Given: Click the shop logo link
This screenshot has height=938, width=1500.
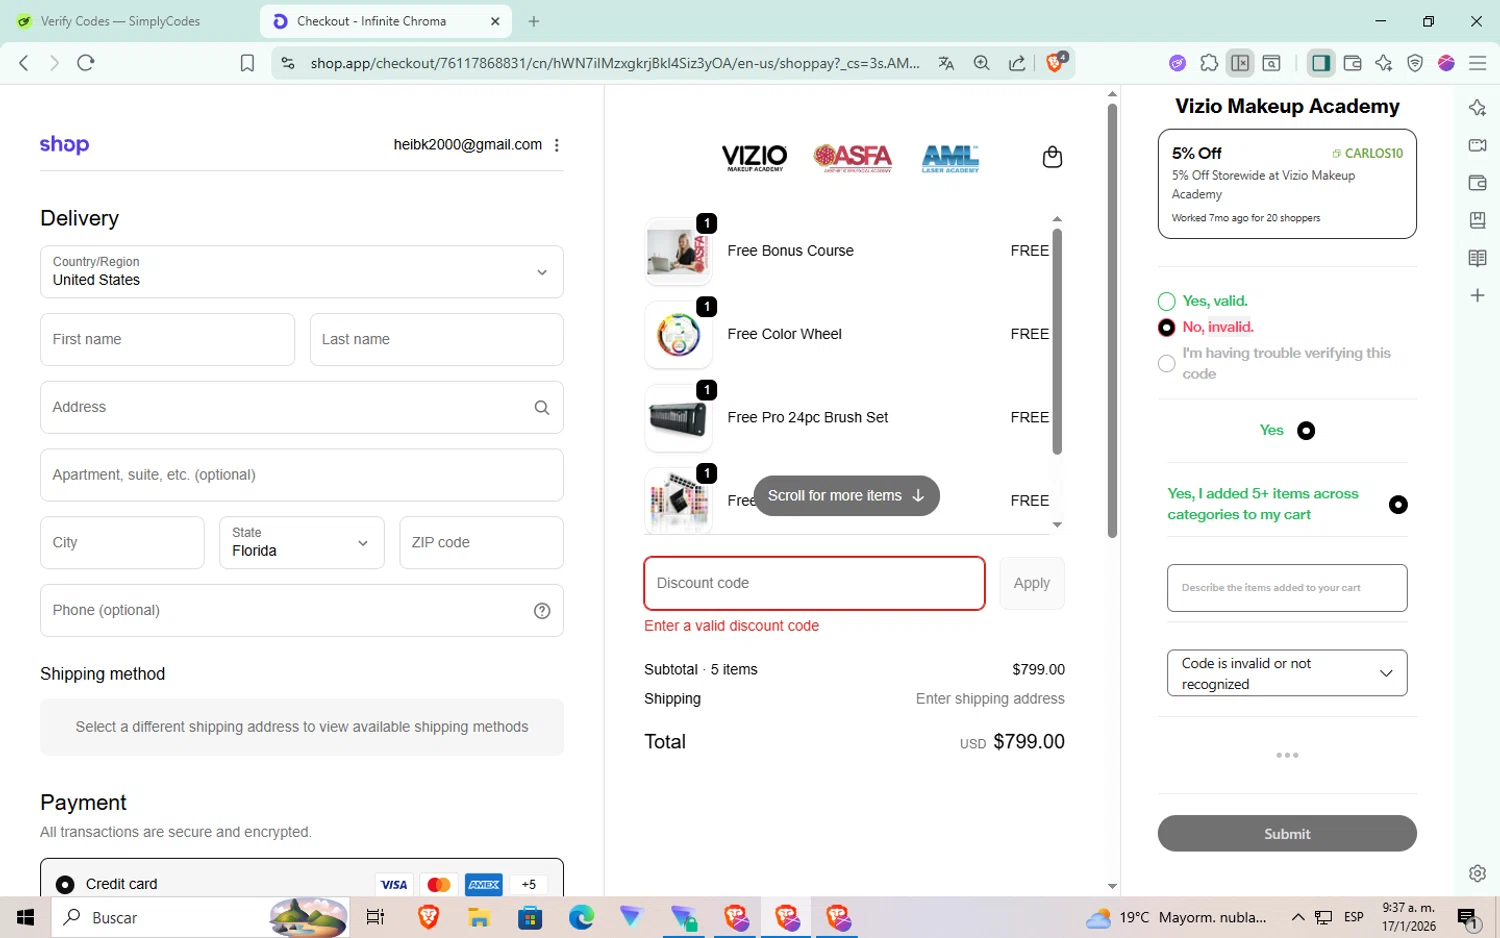Looking at the screenshot, I should tap(64, 144).
